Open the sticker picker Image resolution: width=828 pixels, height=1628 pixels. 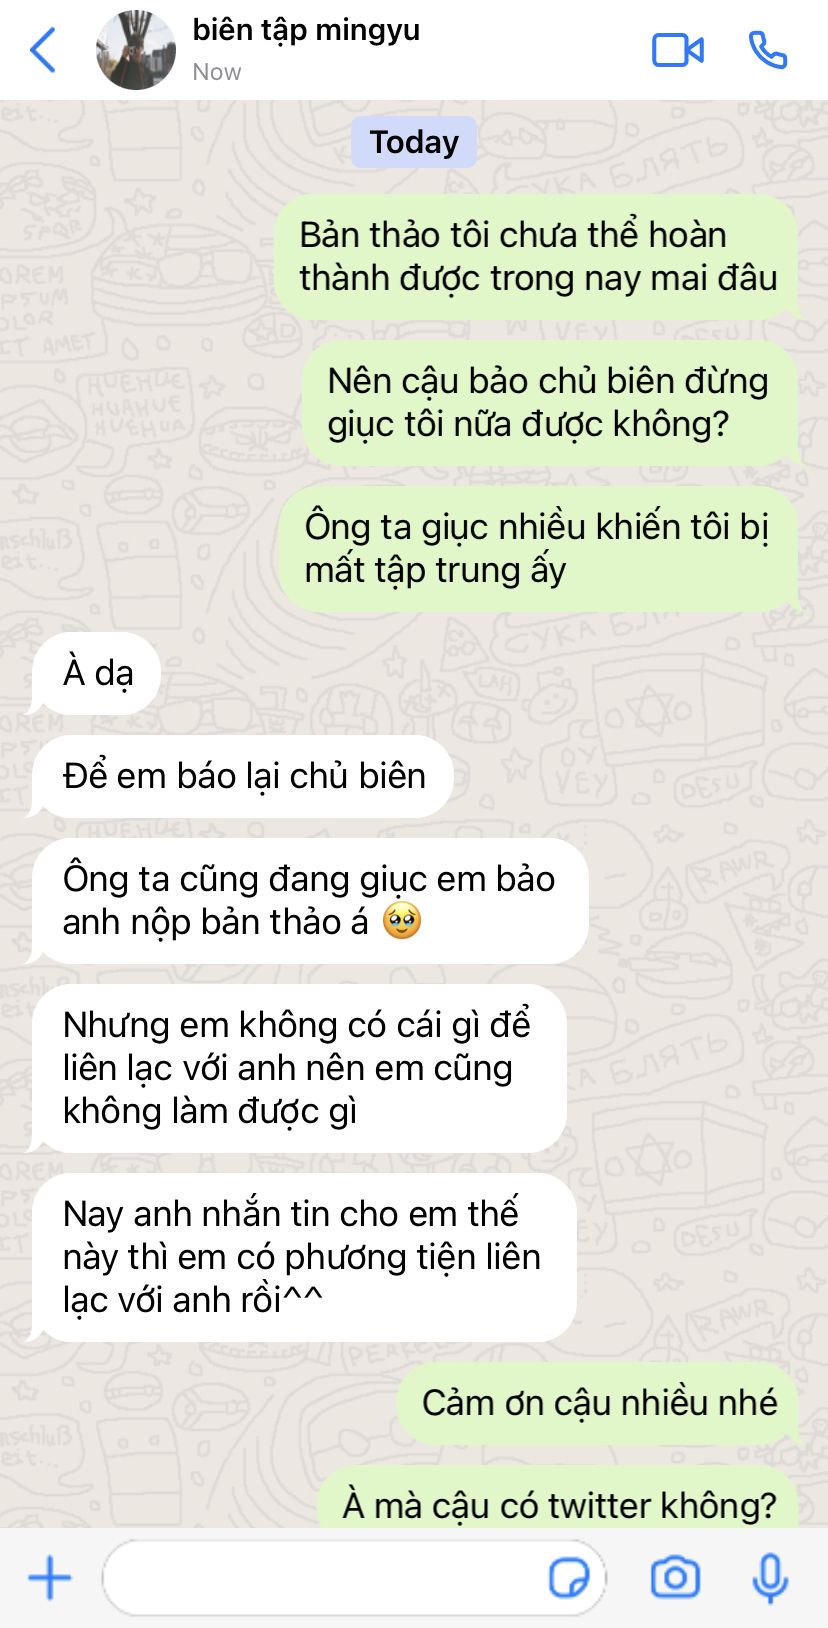click(569, 1578)
